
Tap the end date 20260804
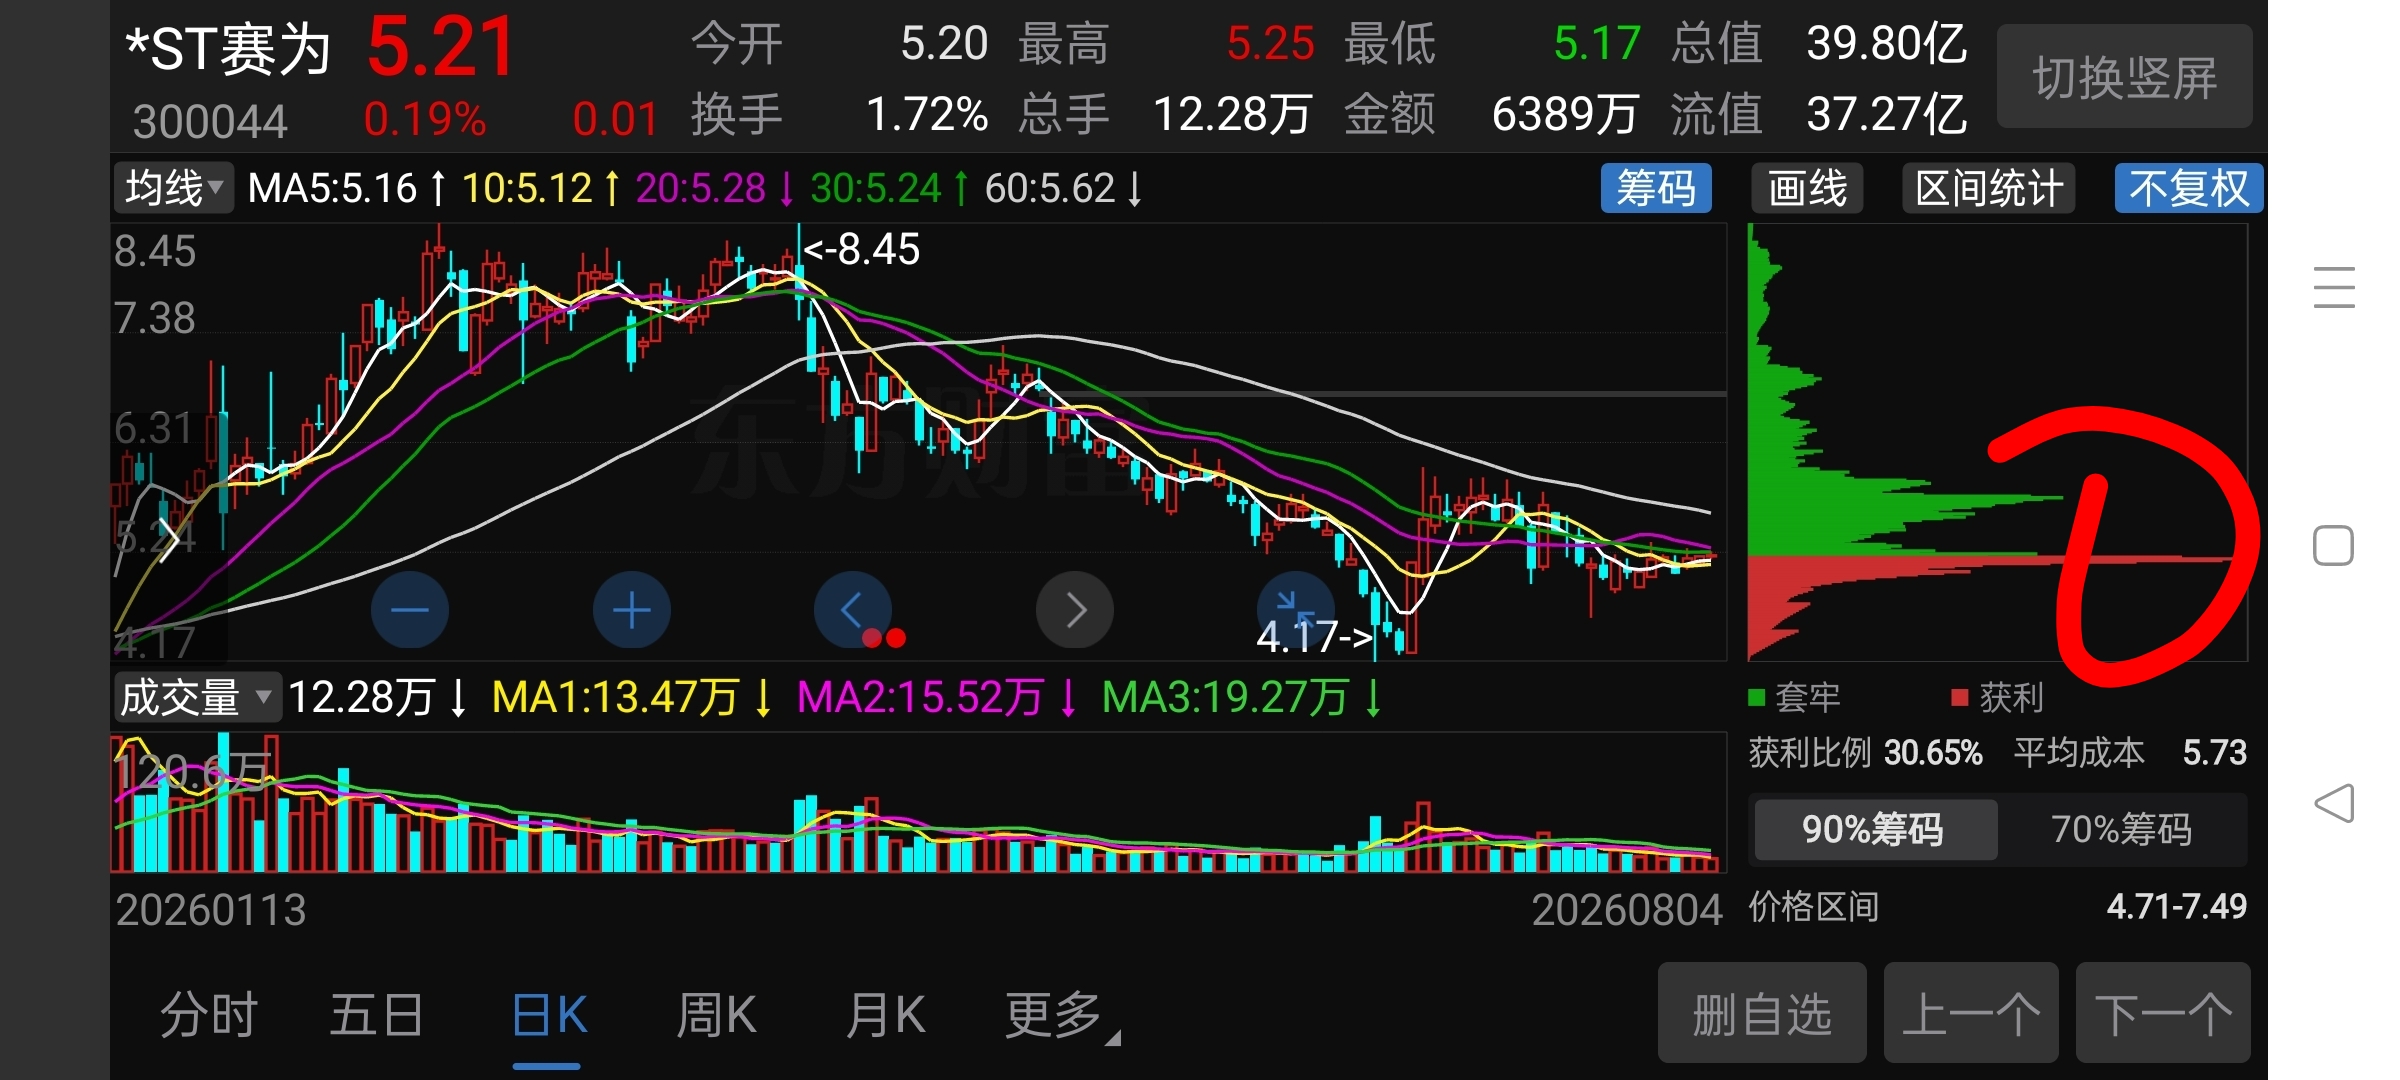[x=1627, y=910]
